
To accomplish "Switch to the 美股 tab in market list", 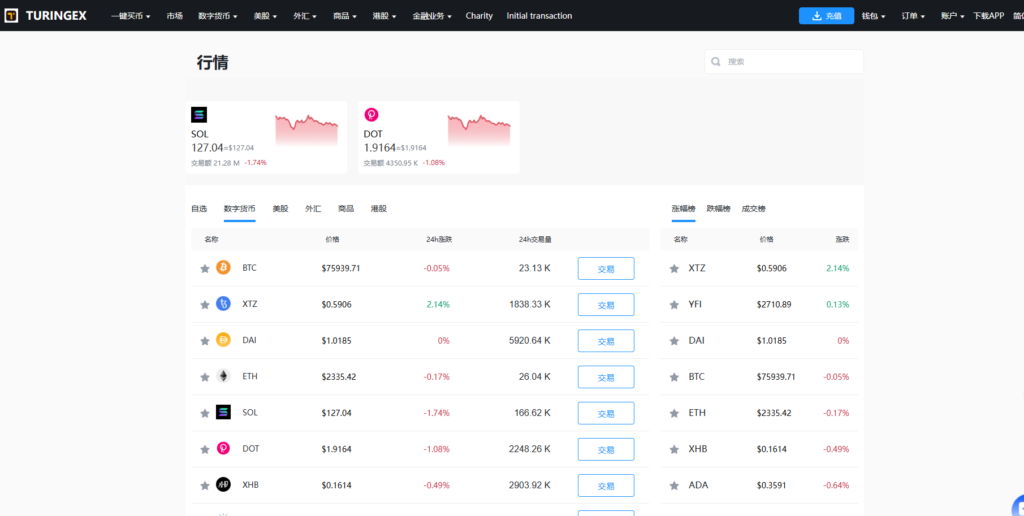I will point(280,209).
